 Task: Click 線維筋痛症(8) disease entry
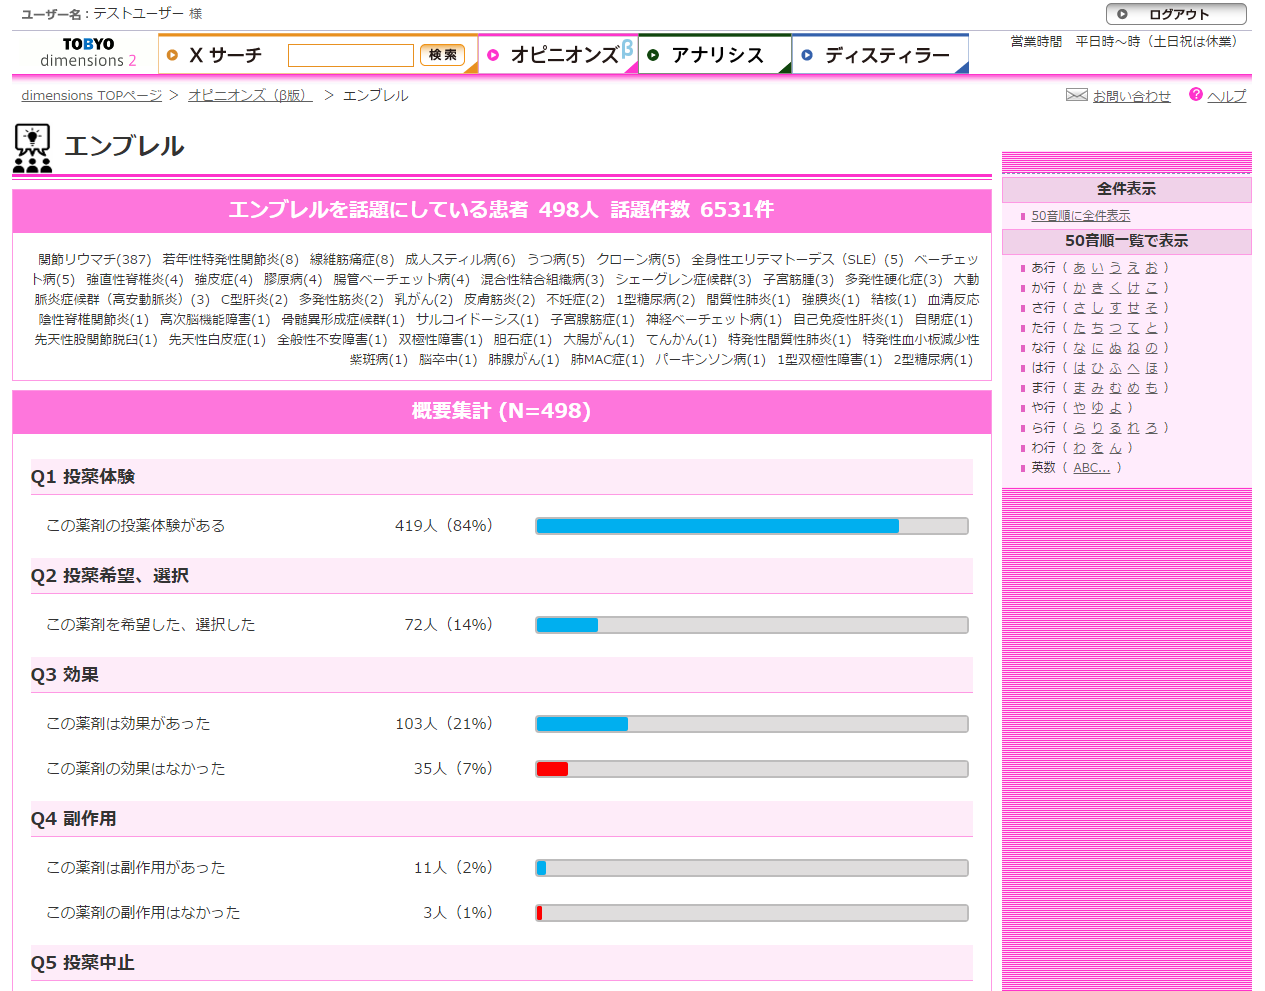coord(352,260)
